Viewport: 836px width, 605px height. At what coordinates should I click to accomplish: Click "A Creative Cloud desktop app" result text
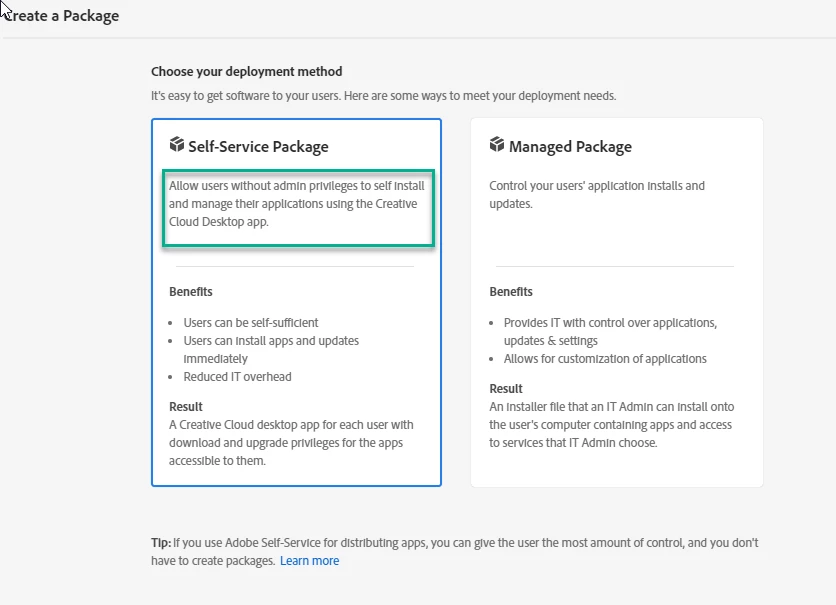click(x=291, y=442)
